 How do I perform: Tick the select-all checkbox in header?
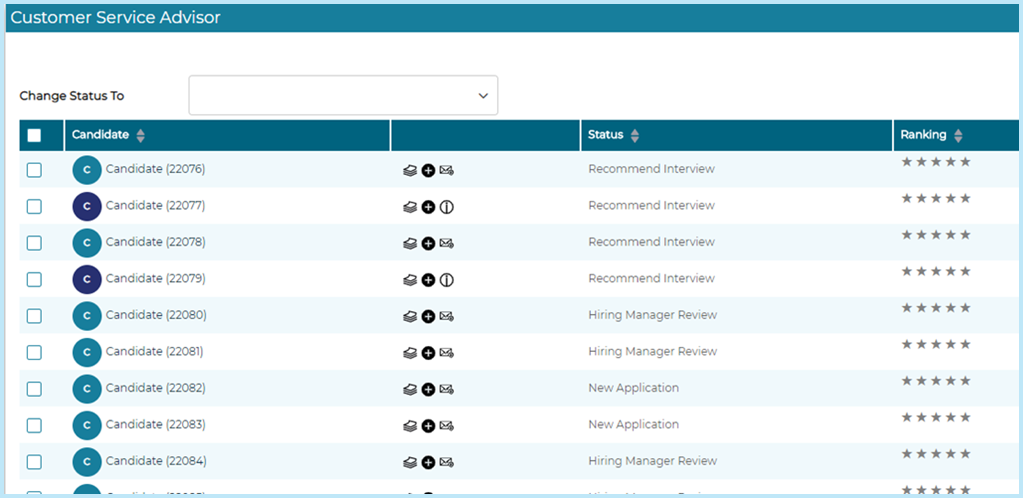click(34, 136)
